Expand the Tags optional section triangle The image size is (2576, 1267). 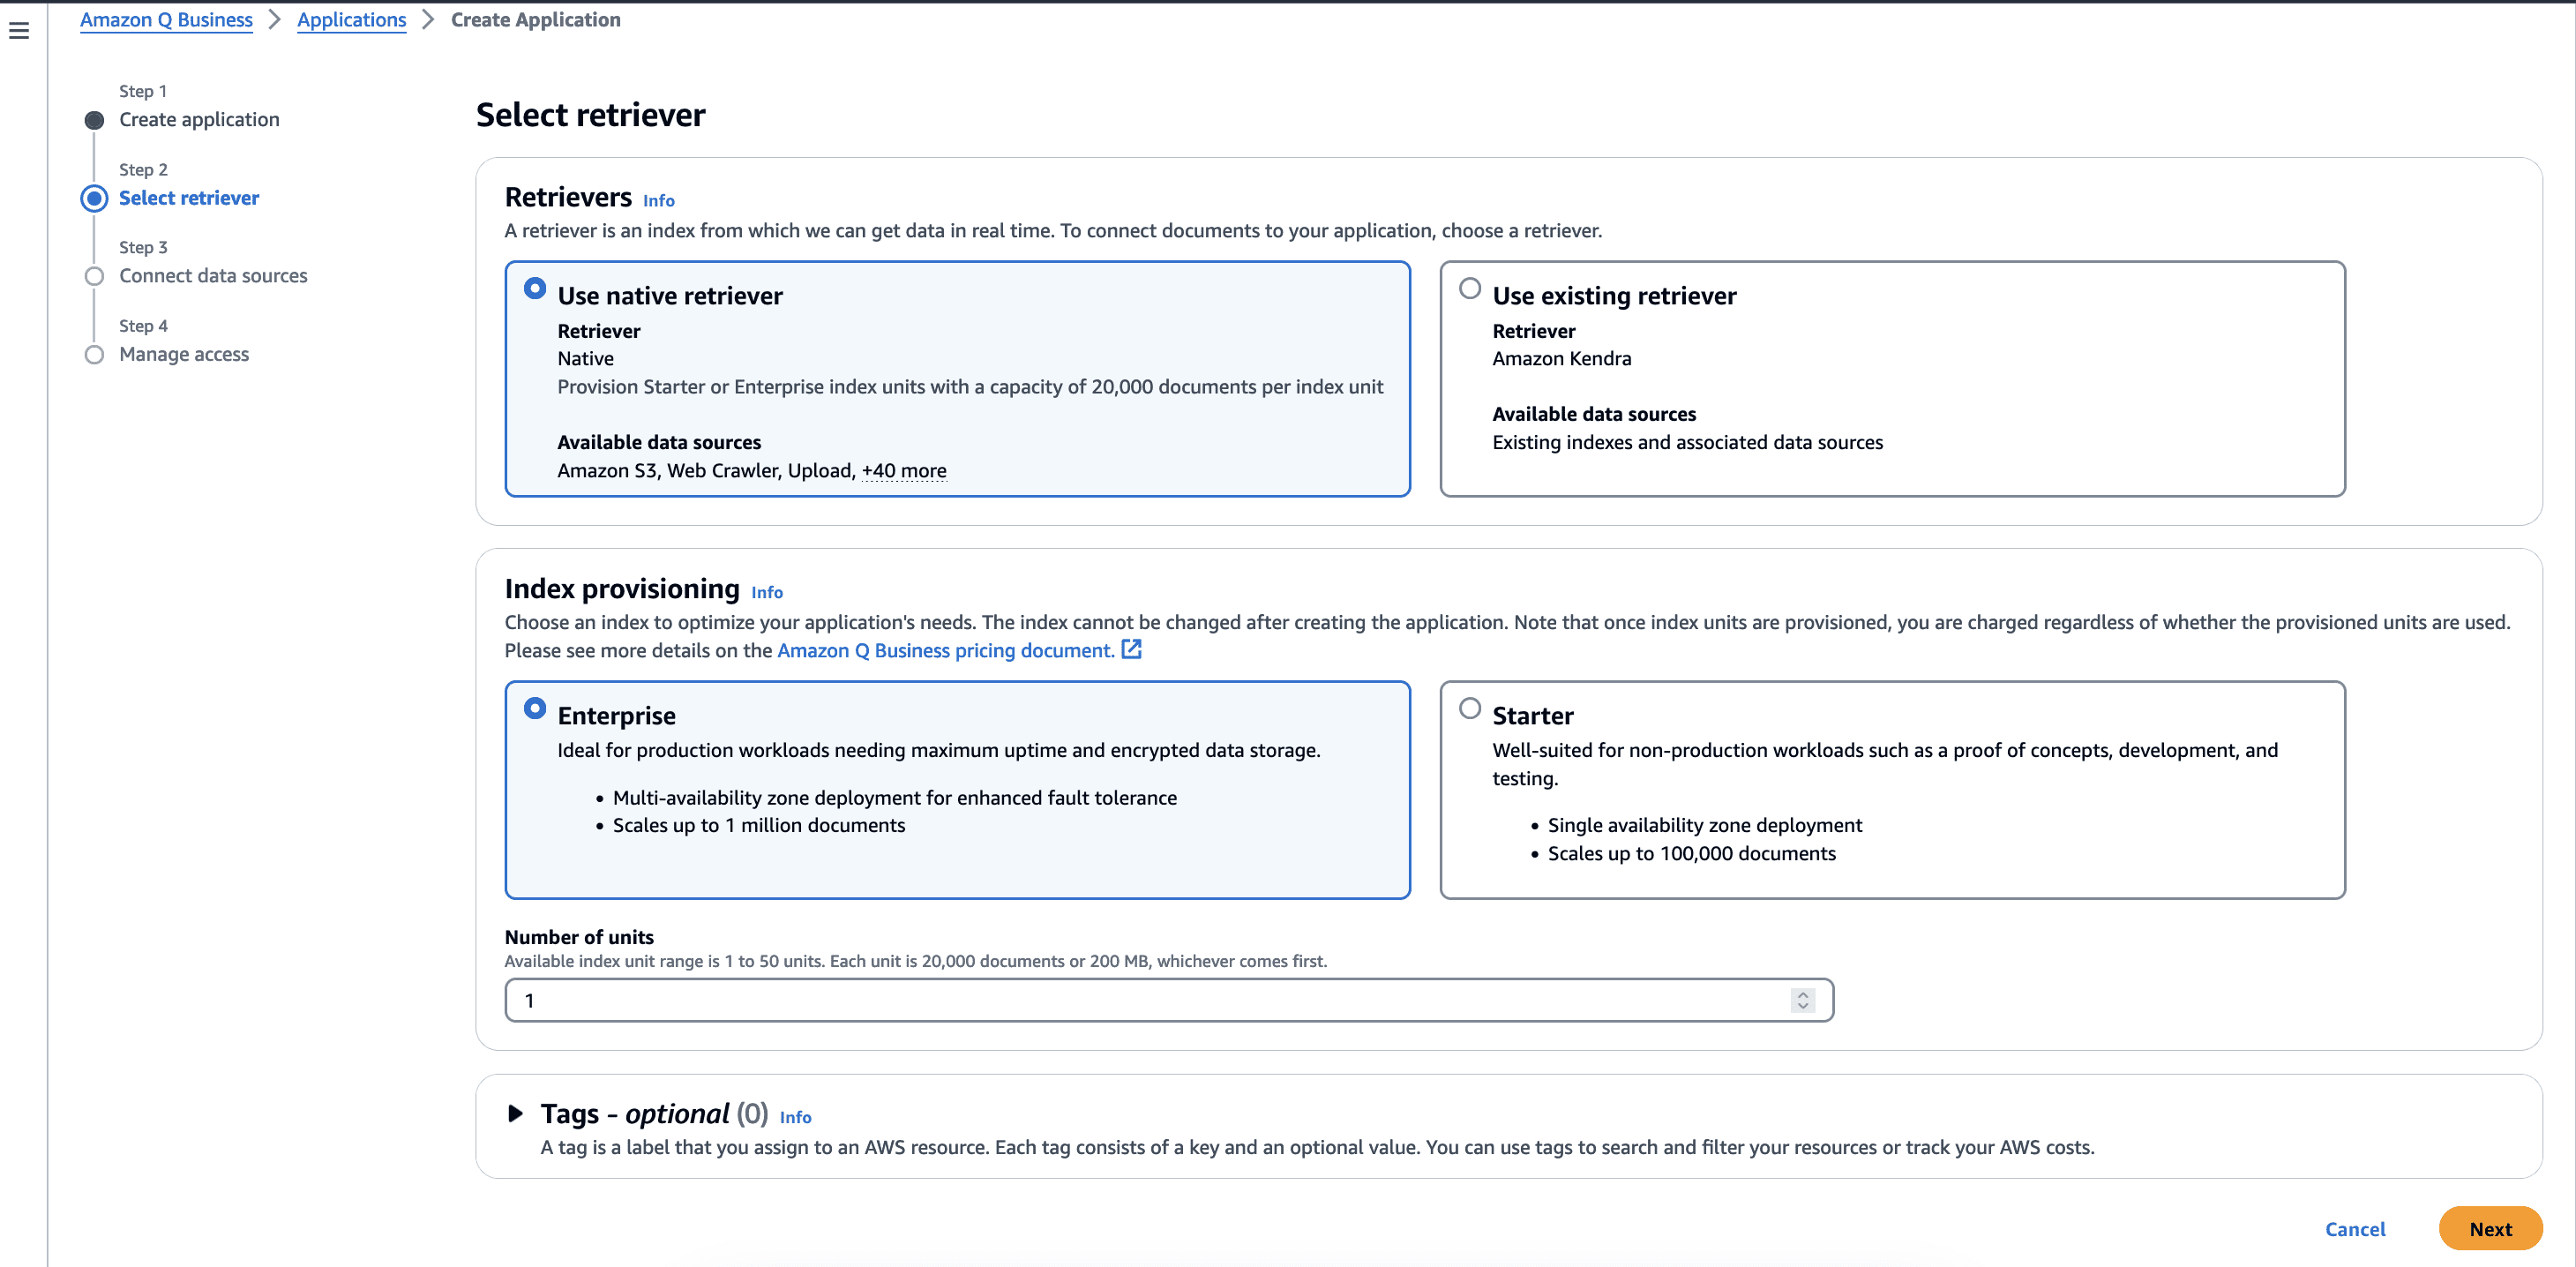pyautogui.click(x=515, y=1114)
